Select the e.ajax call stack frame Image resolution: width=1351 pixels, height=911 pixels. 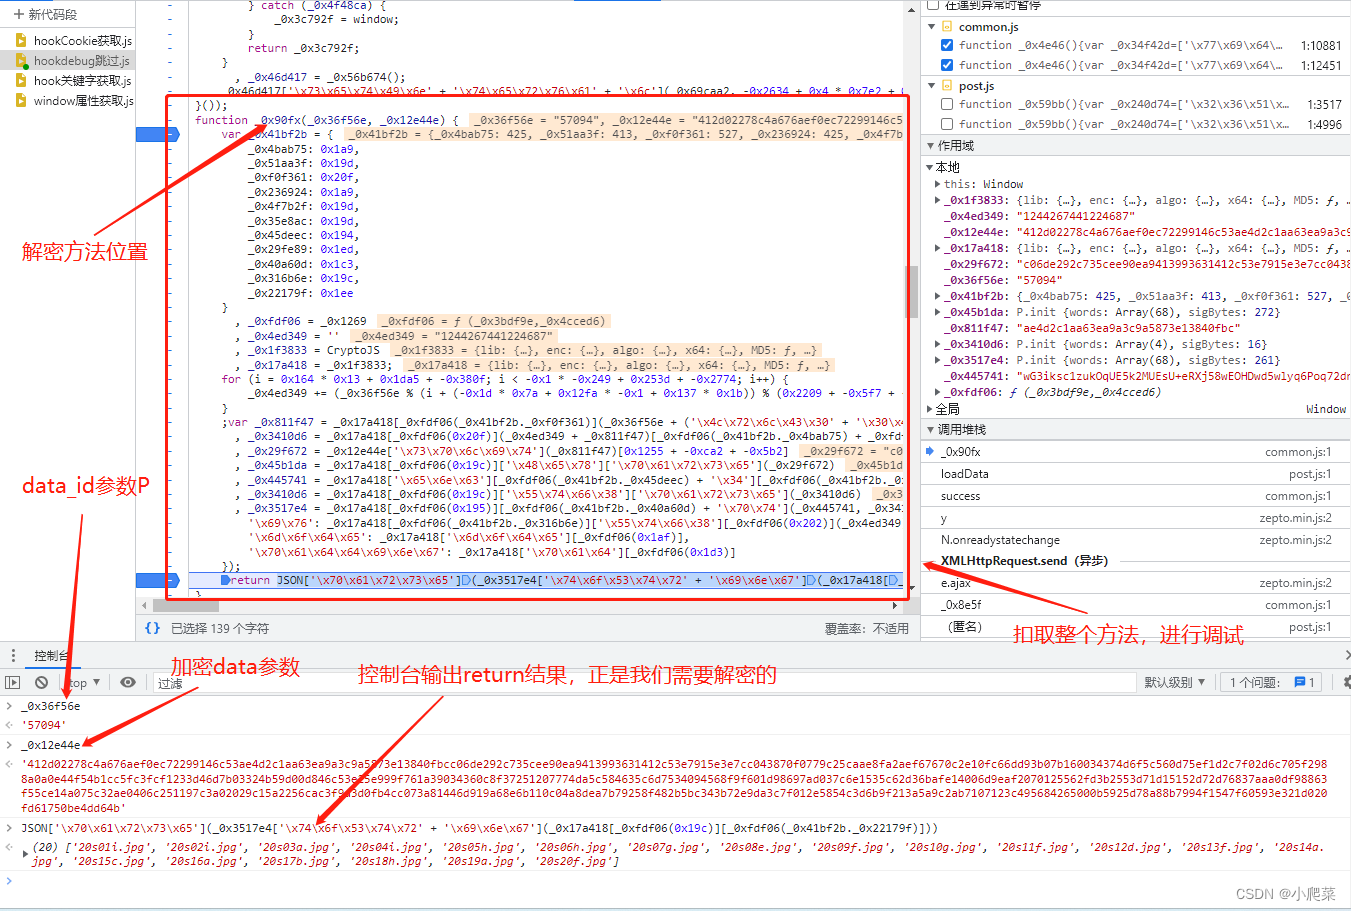coord(1135,583)
